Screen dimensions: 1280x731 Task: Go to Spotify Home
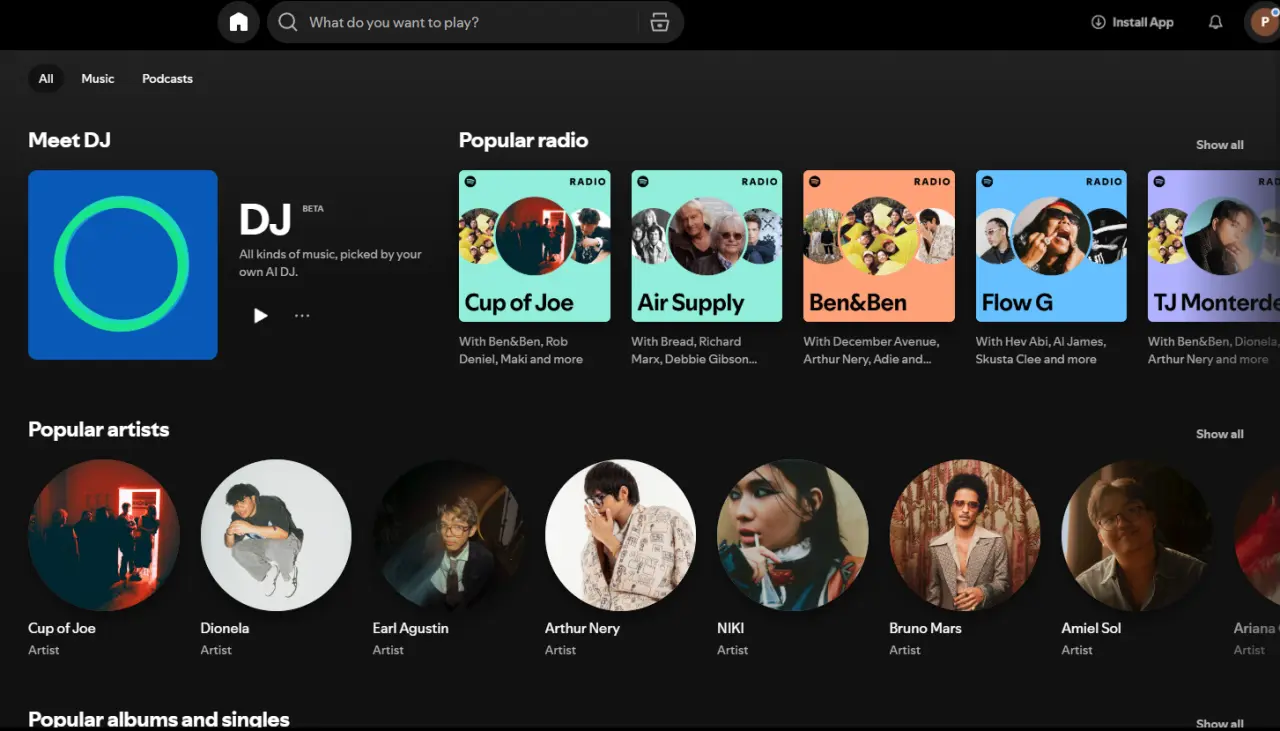238,22
